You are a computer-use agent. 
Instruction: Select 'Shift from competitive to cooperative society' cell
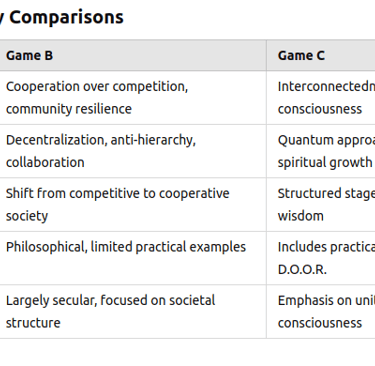tap(133, 205)
